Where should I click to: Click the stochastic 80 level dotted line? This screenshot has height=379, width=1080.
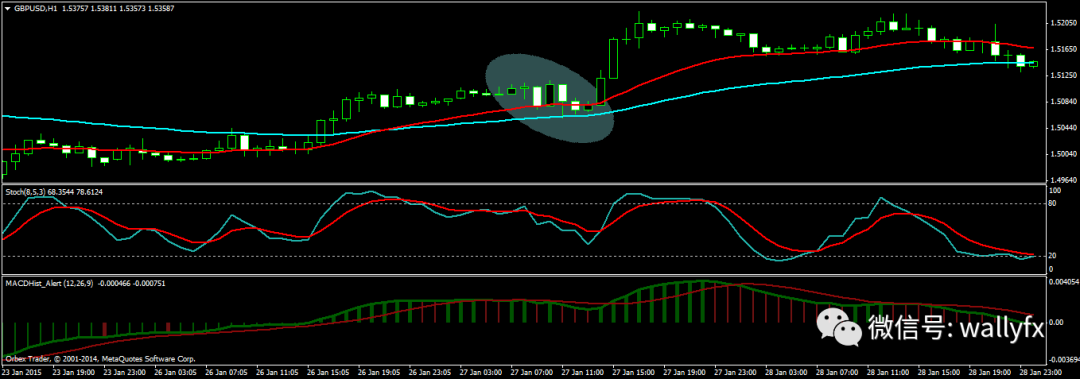[x=523, y=203]
